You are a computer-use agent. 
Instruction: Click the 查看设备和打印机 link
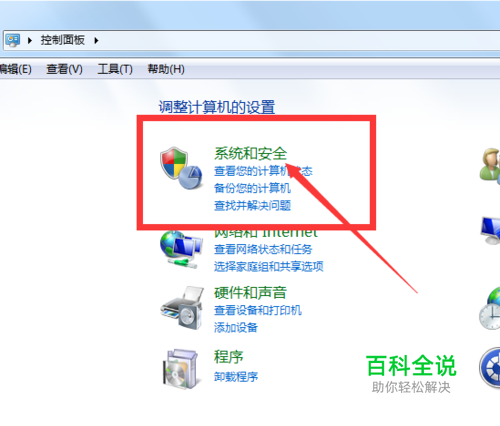point(258,310)
